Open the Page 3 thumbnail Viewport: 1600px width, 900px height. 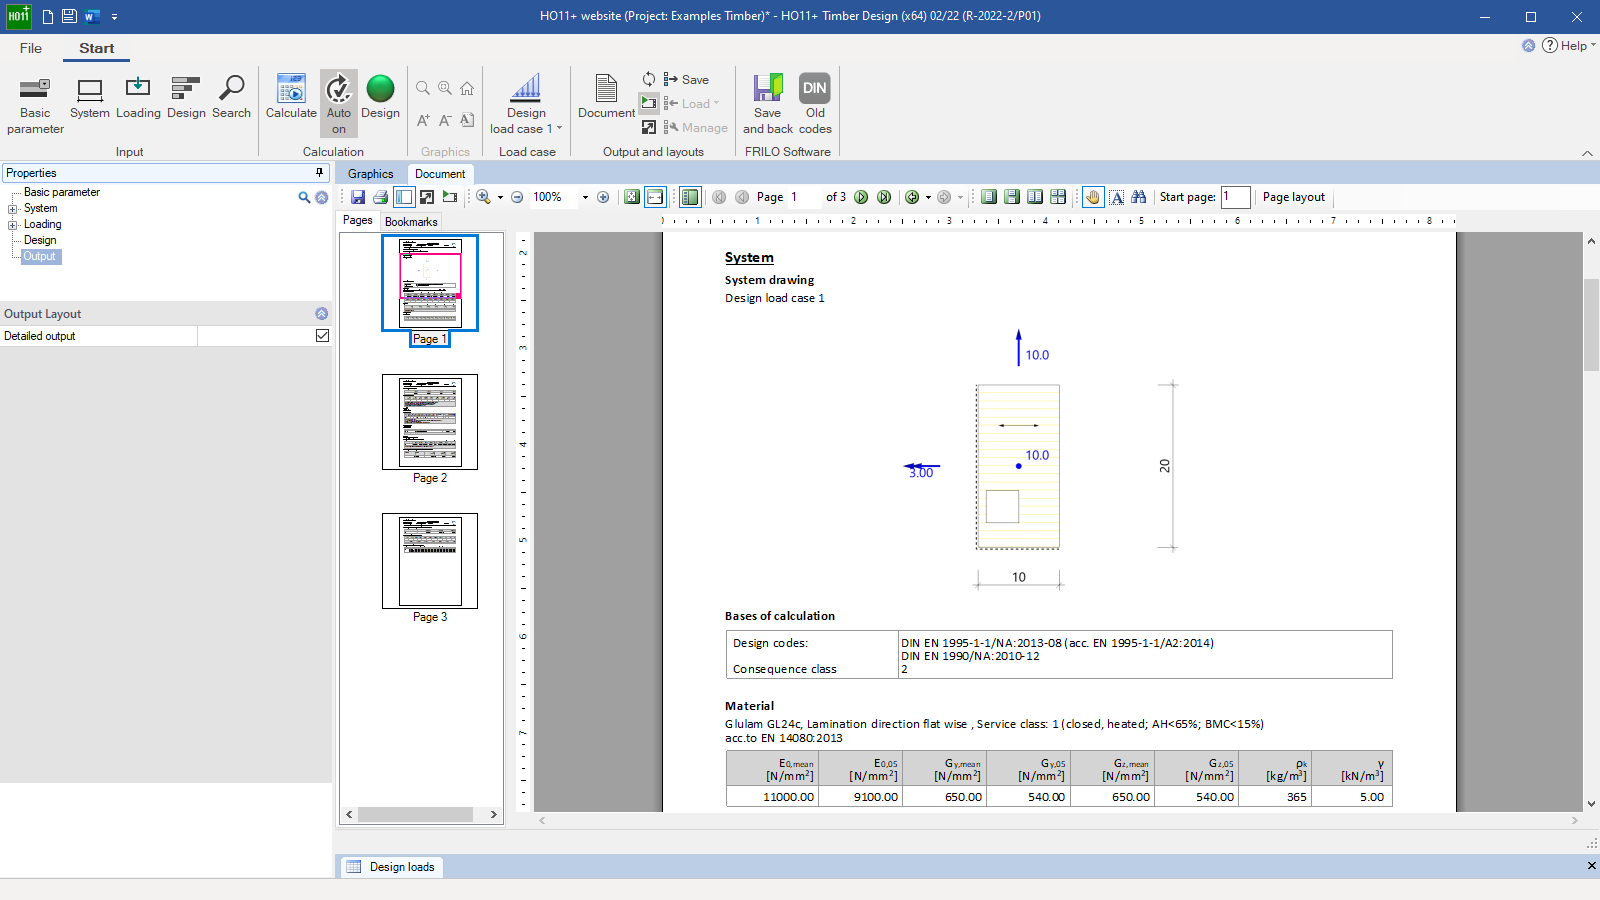coord(430,561)
